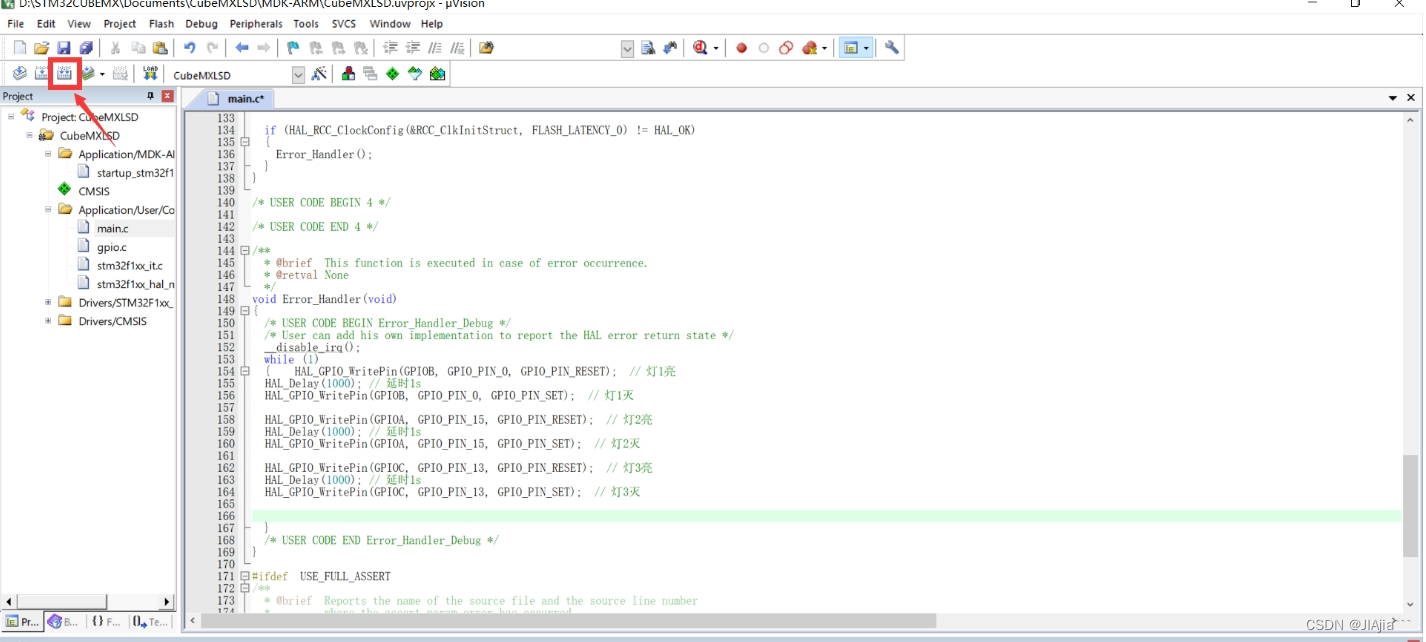The image size is (1426, 642).
Task: Open the target selection CubeMXLSD dropdown
Action: click(298, 75)
